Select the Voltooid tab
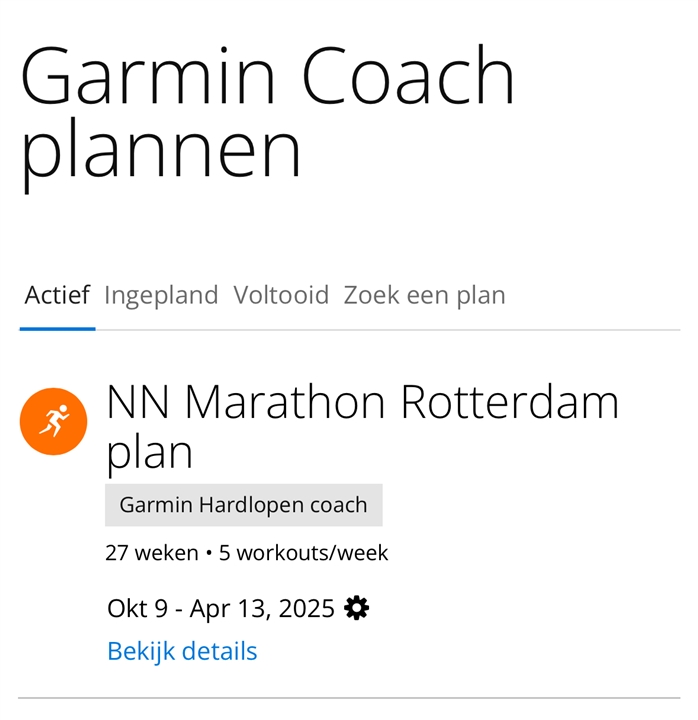The height and width of the screenshot is (720, 698). (281, 295)
